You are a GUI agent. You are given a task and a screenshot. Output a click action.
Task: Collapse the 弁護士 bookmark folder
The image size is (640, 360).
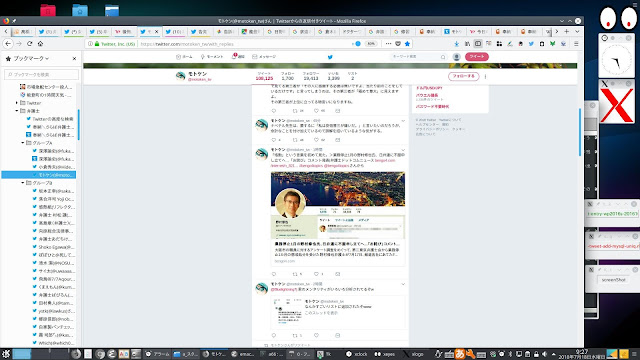tap(17, 111)
